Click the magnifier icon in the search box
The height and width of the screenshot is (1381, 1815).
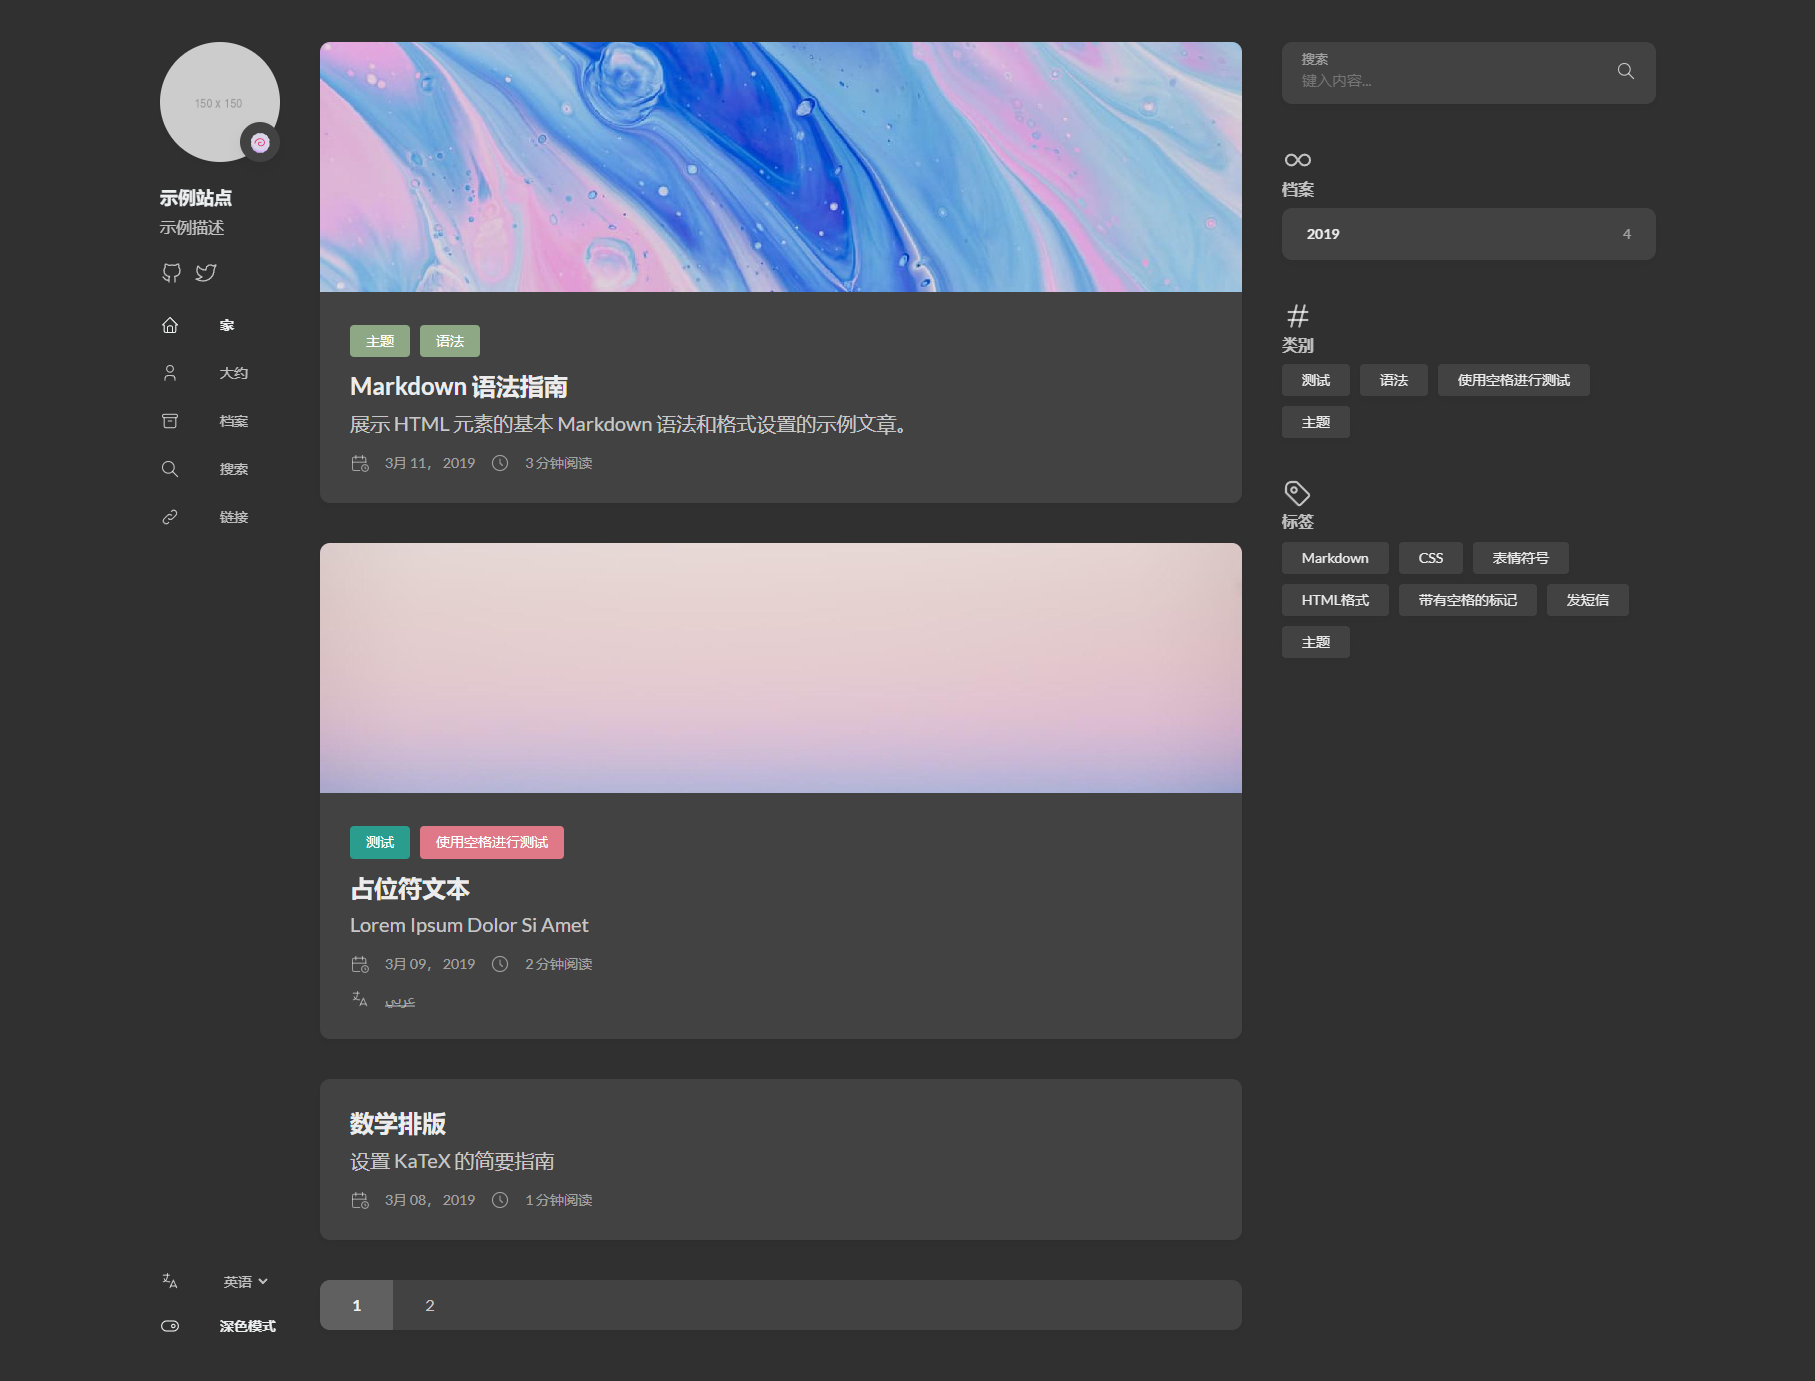pos(1625,71)
